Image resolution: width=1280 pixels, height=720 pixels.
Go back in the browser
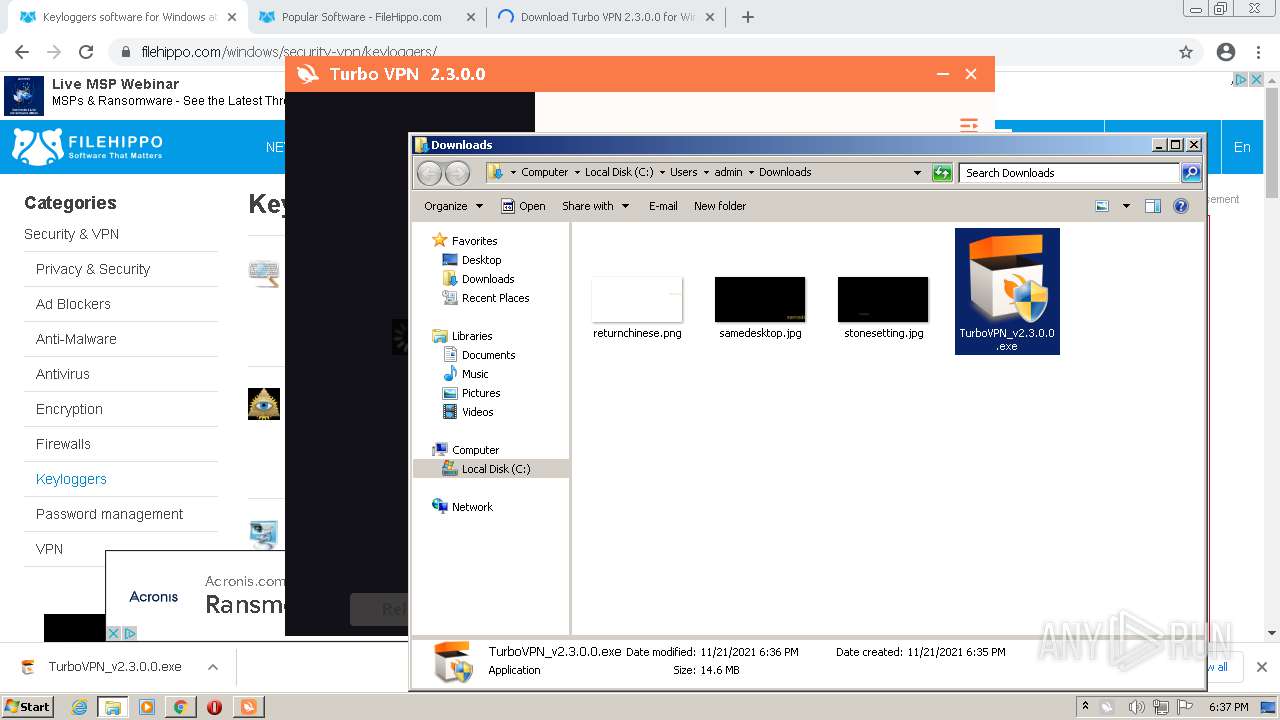(22, 52)
